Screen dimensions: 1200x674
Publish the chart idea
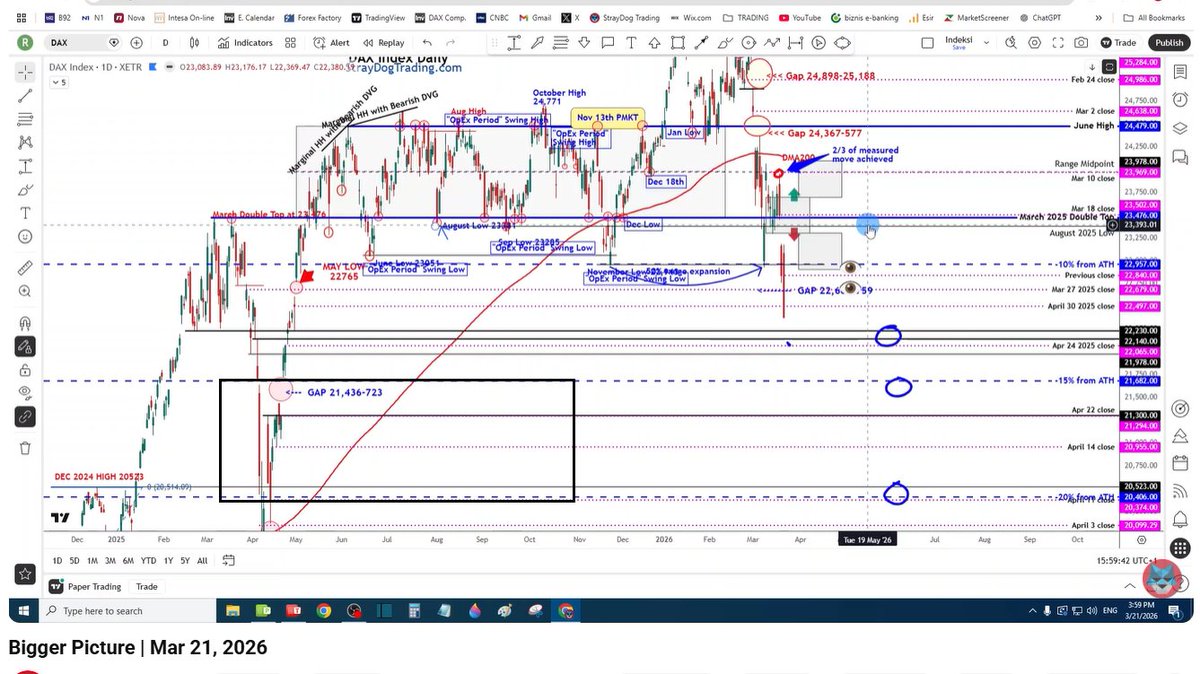pyautogui.click(x=1168, y=43)
